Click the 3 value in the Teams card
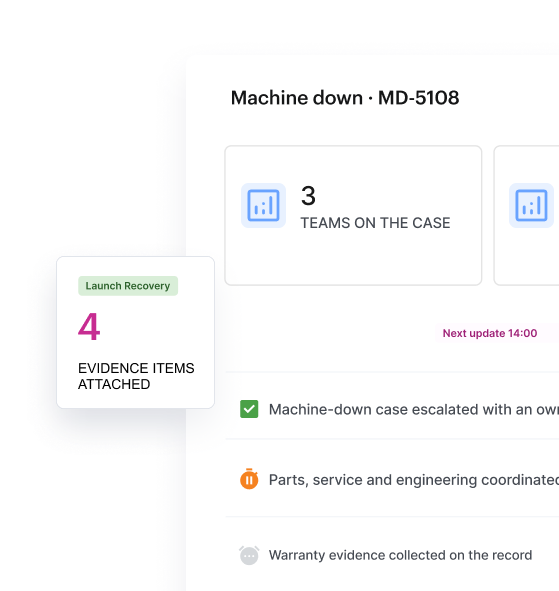 click(x=308, y=196)
